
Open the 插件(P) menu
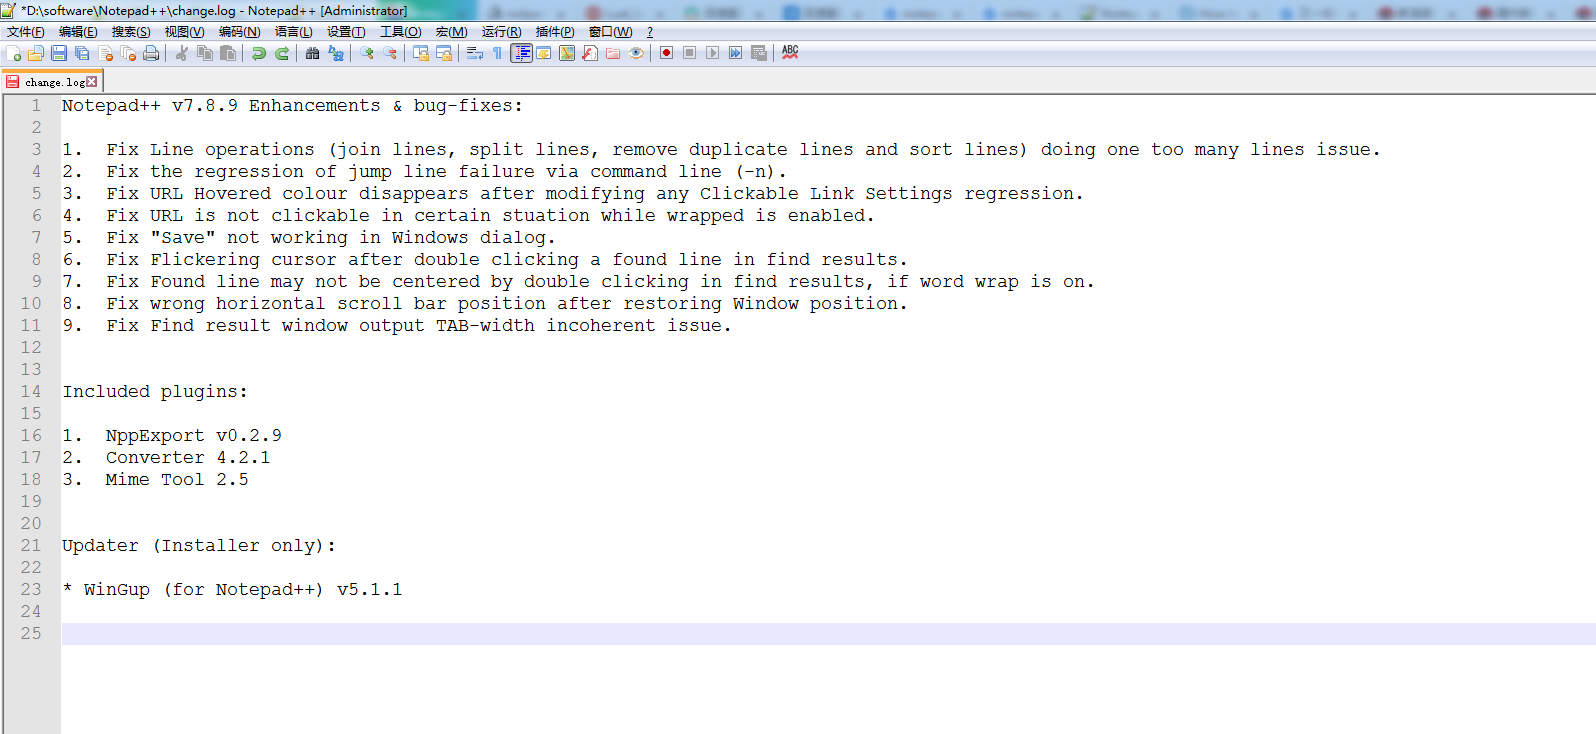pos(555,32)
